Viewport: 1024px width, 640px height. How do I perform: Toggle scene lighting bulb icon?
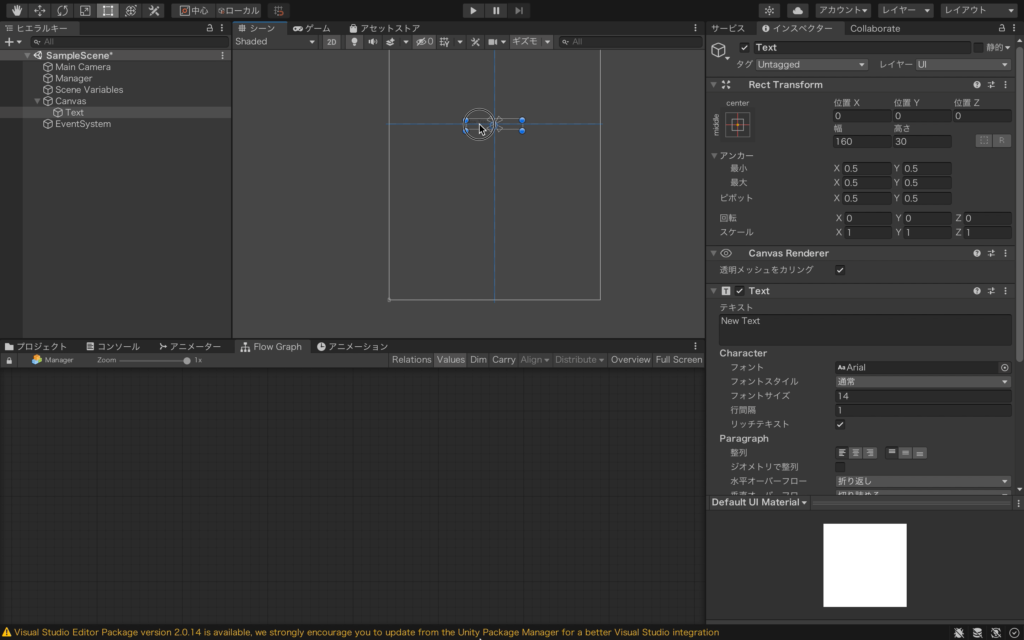pos(354,42)
